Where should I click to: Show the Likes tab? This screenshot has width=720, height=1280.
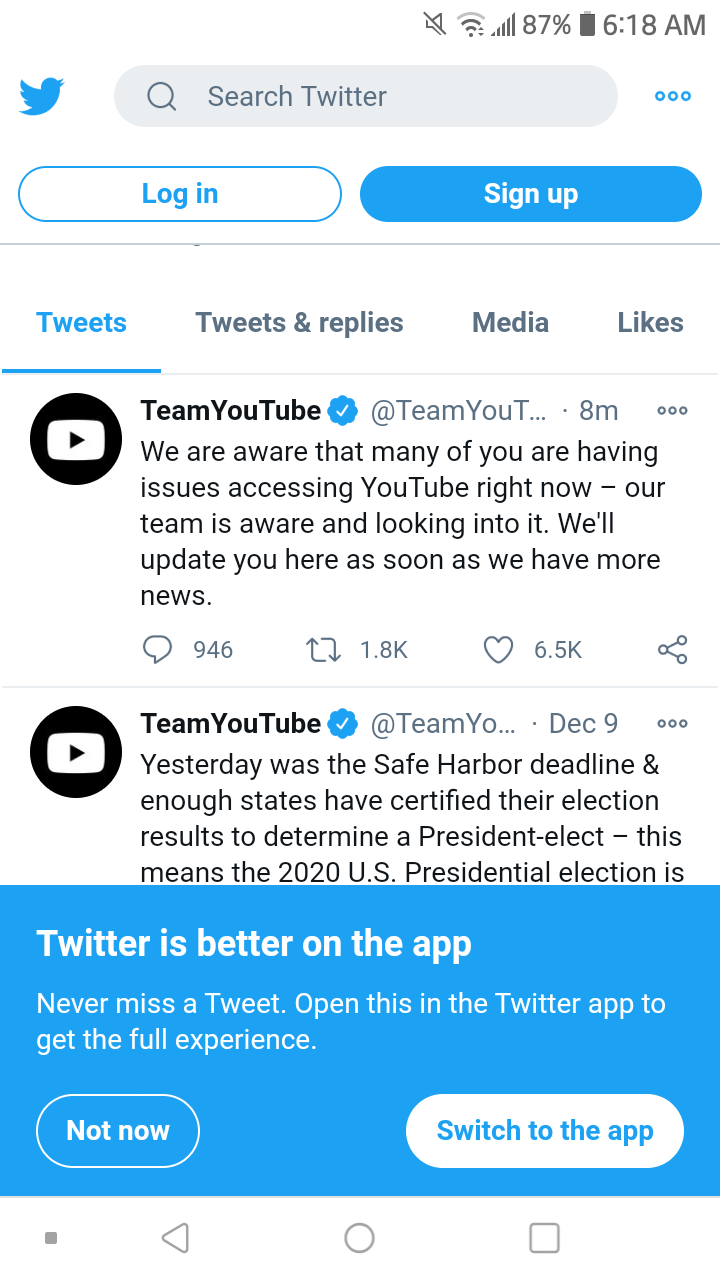tap(650, 323)
